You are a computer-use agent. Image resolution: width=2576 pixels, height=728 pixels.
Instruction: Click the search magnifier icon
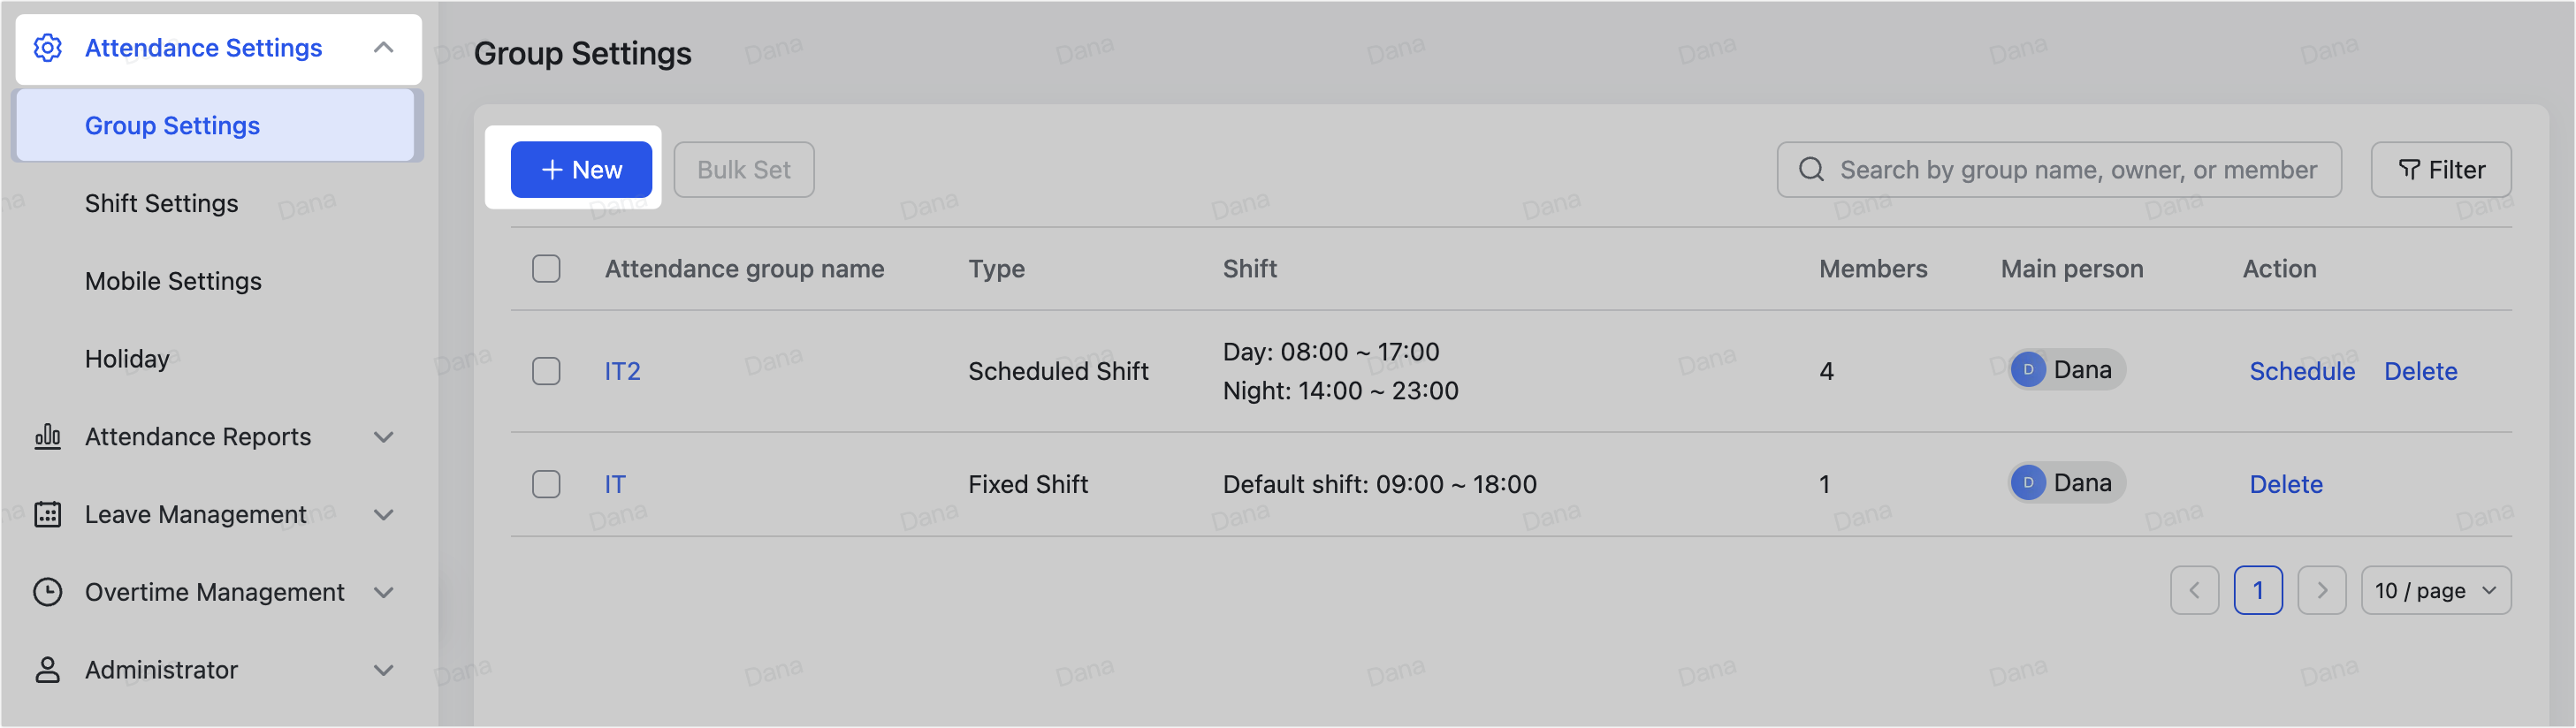(x=1811, y=169)
